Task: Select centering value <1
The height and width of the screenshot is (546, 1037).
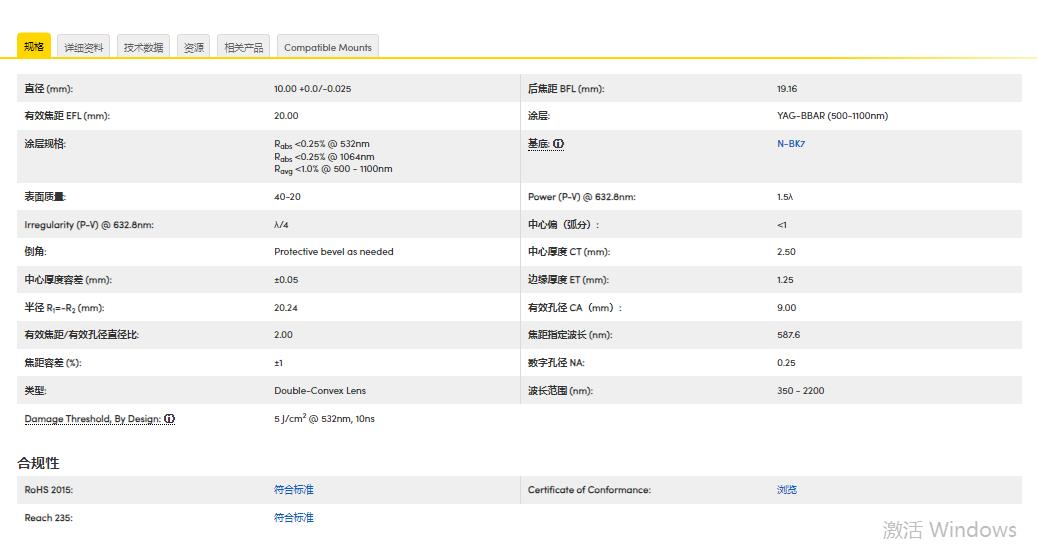Action: click(x=782, y=225)
